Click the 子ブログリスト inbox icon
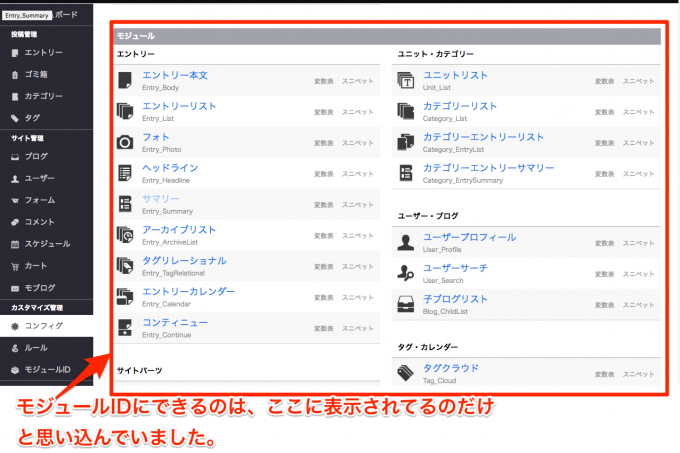Image resolution: width=680 pixels, height=453 pixels. pos(406,304)
